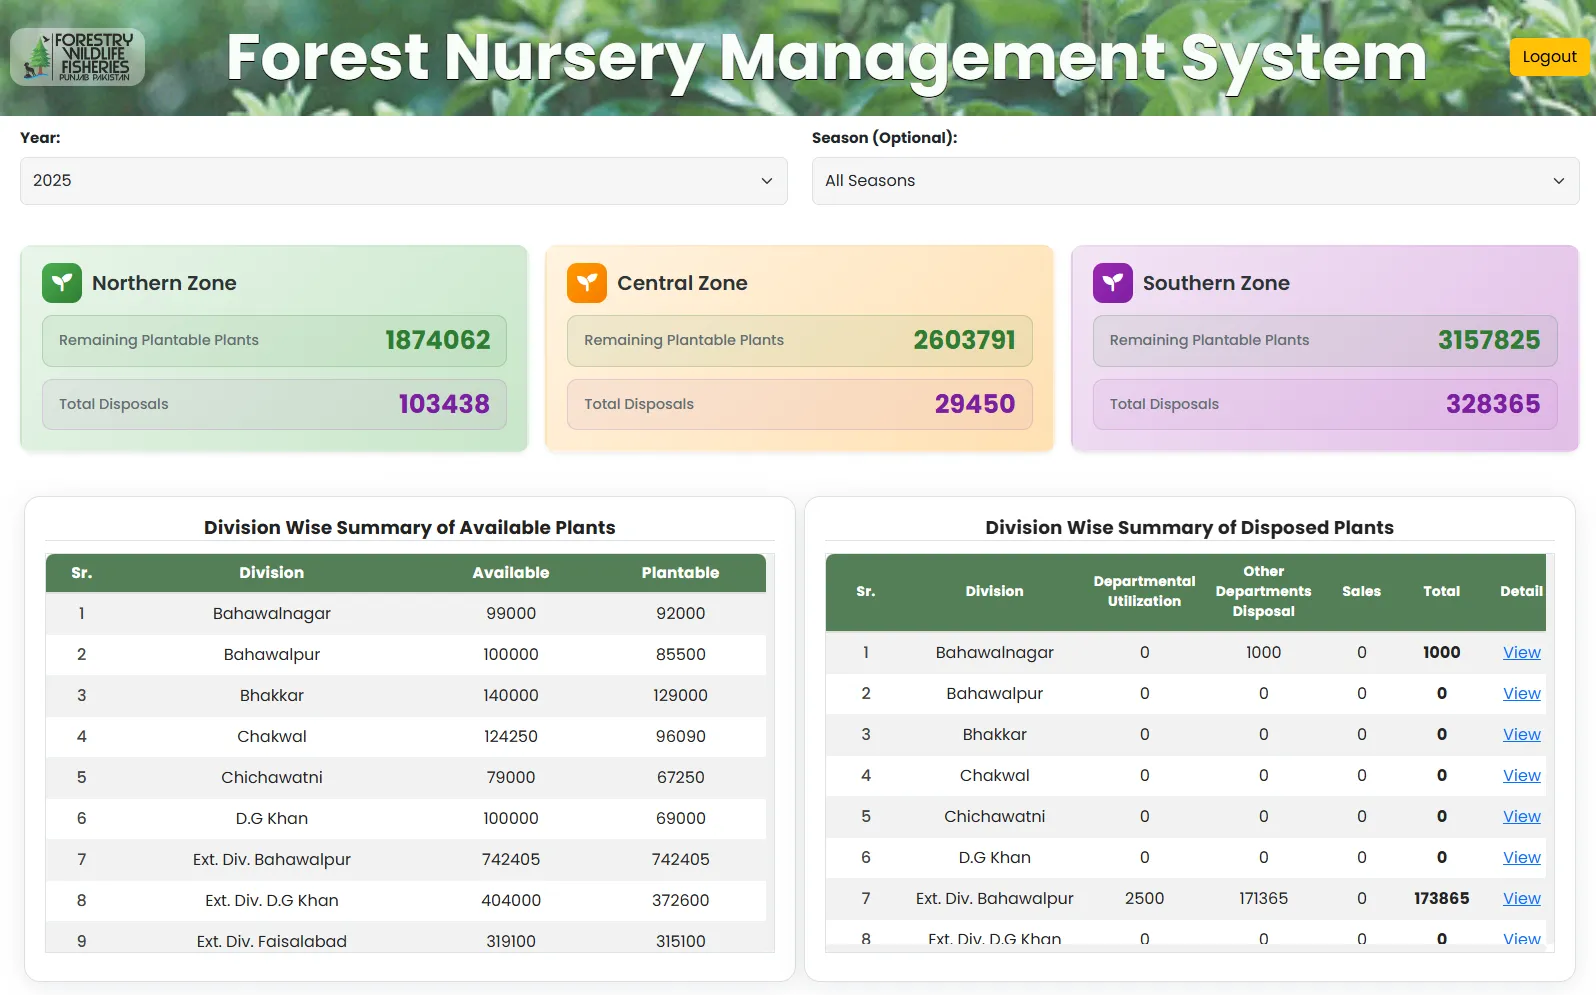Open View link for Bahawalpur disposals

click(x=1521, y=694)
